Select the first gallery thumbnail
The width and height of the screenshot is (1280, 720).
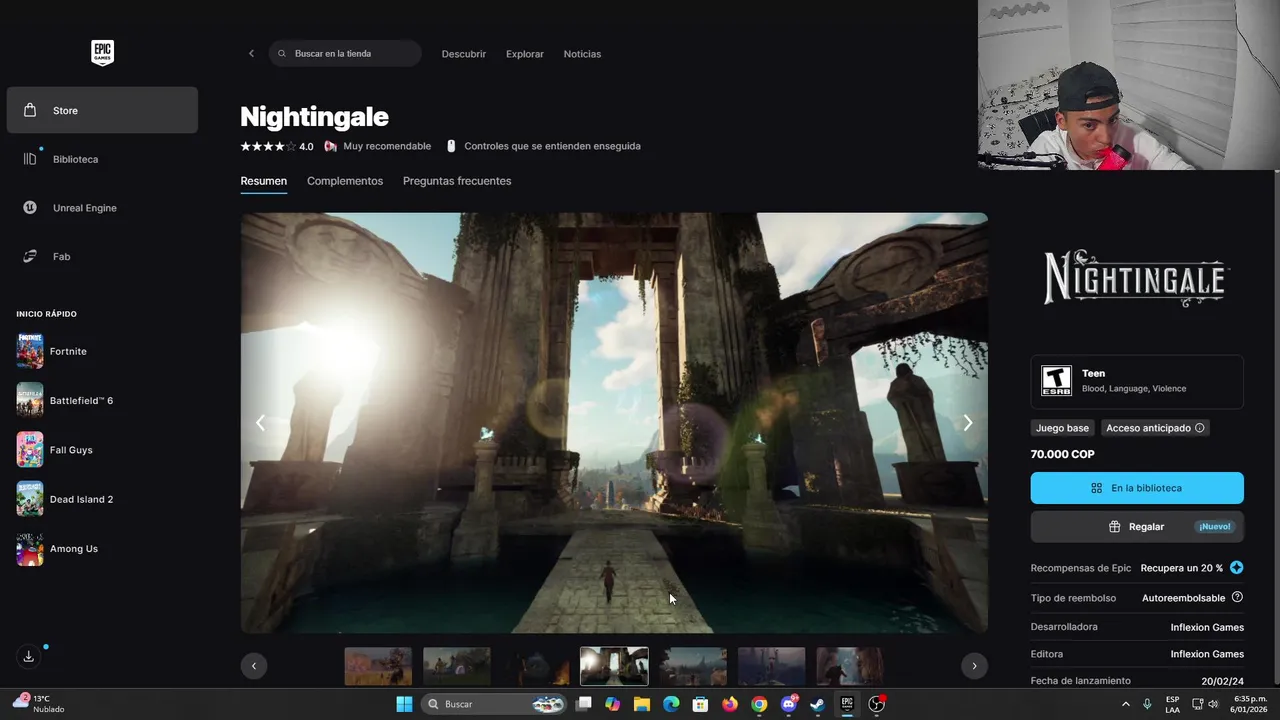(x=378, y=666)
